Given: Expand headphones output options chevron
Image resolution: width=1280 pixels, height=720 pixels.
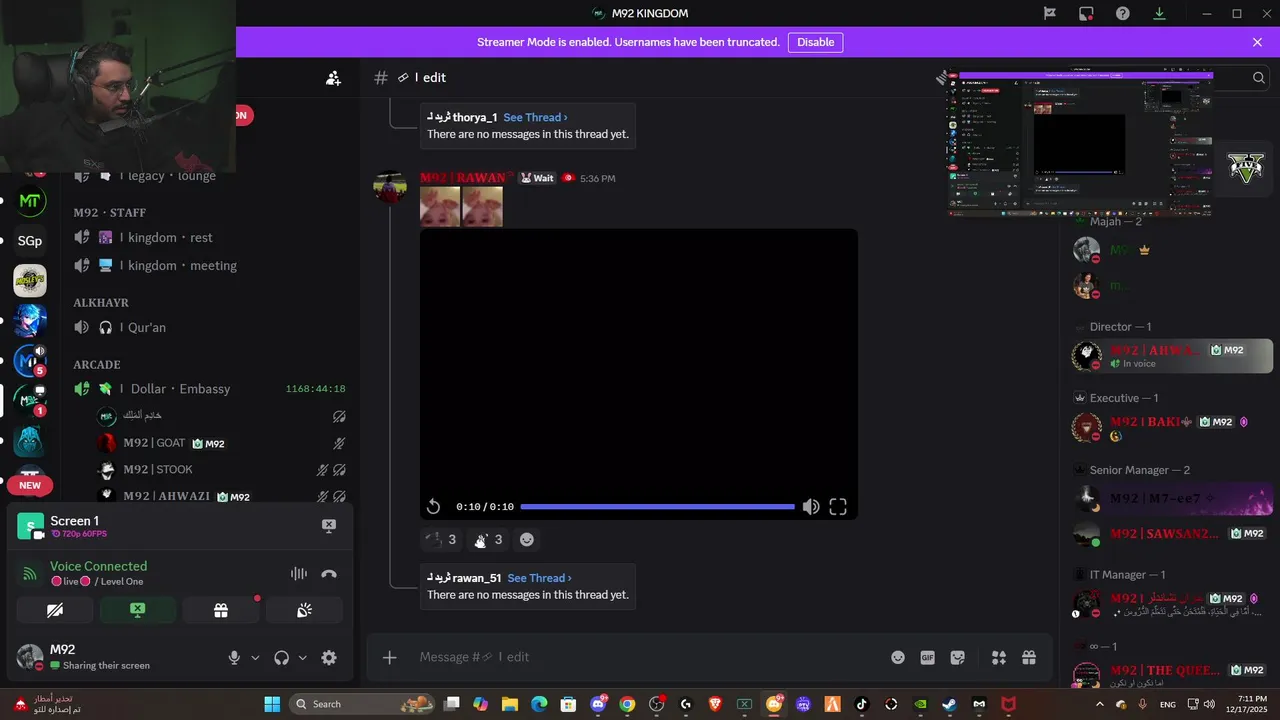Looking at the screenshot, I should pos(302,658).
